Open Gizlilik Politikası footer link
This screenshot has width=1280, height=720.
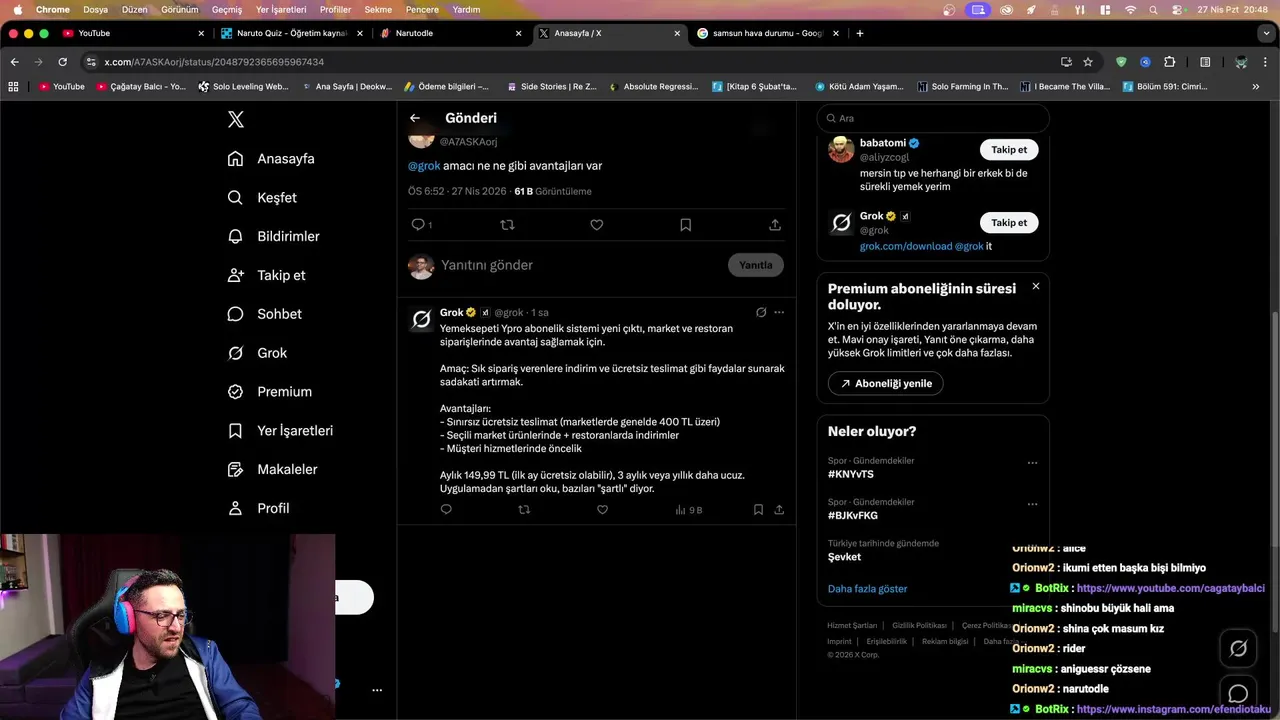coord(919,625)
